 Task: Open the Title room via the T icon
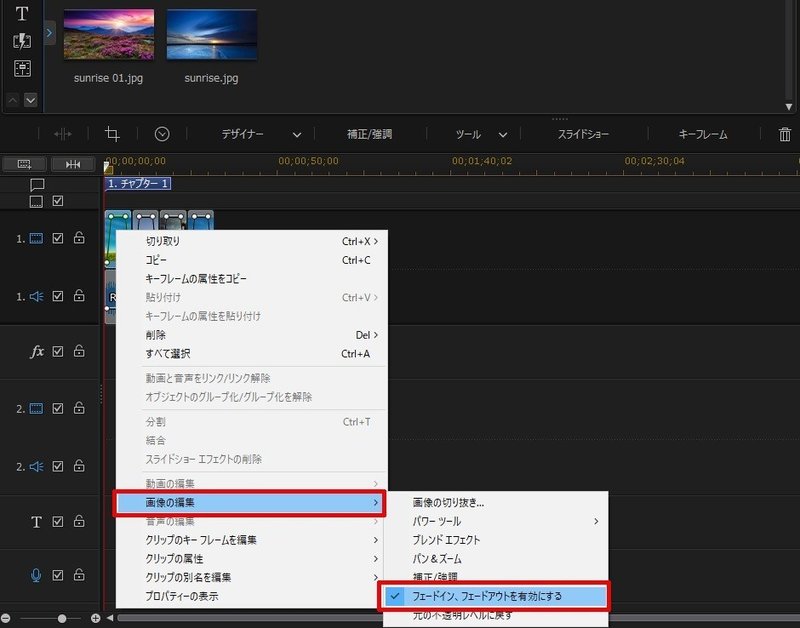[20, 12]
